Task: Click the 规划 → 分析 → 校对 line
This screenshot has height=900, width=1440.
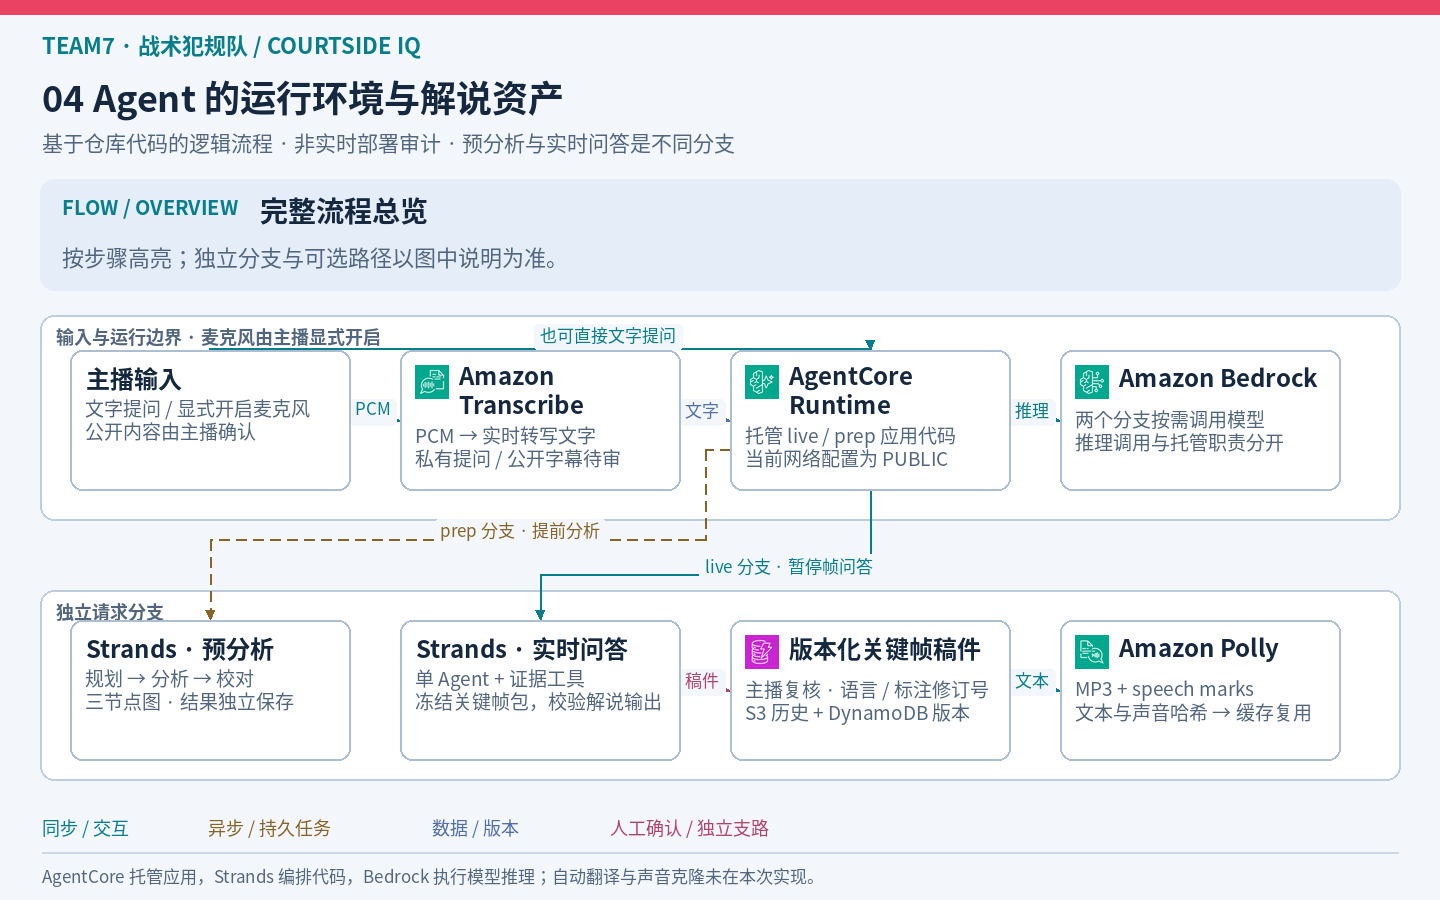Action: [x=170, y=679]
